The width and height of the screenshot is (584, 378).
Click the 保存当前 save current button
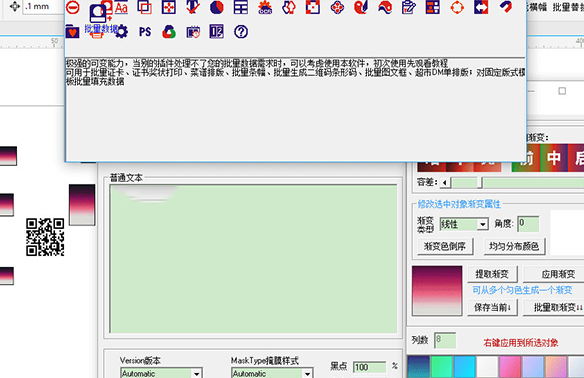tap(492, 307)
